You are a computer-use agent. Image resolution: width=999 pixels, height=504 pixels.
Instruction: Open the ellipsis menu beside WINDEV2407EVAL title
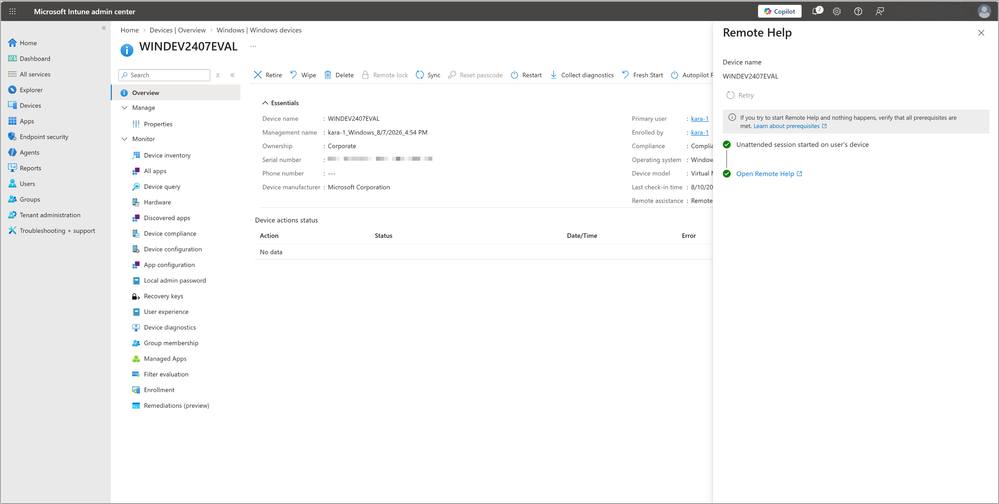pos(253,46)
